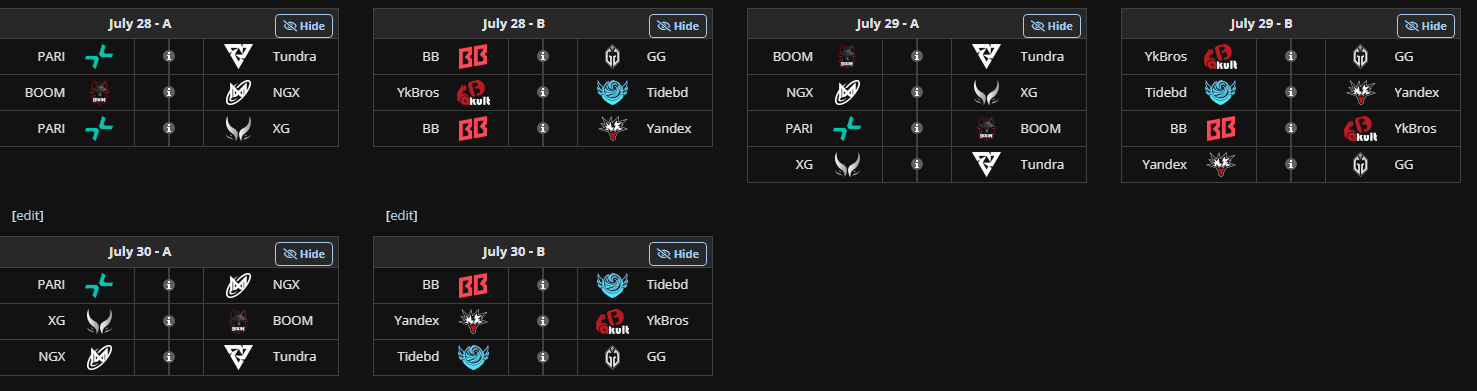Hide the July 29 - B matches
Screen dimensions: 1477x391
click(1426, 26)
